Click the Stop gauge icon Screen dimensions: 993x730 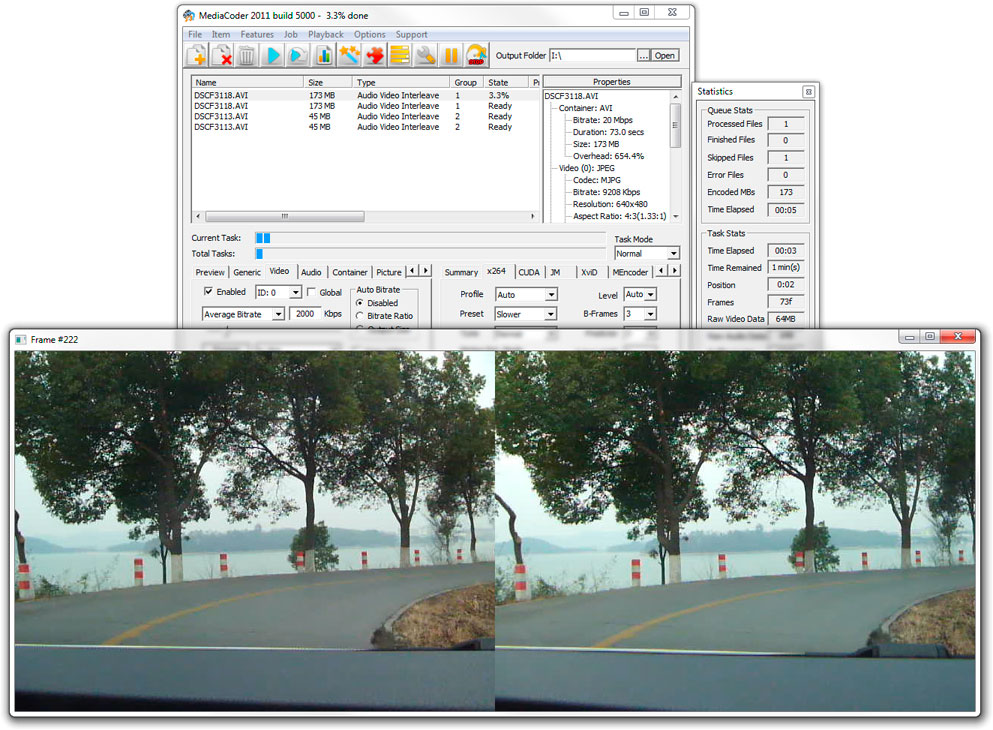(x=476, y=56)
